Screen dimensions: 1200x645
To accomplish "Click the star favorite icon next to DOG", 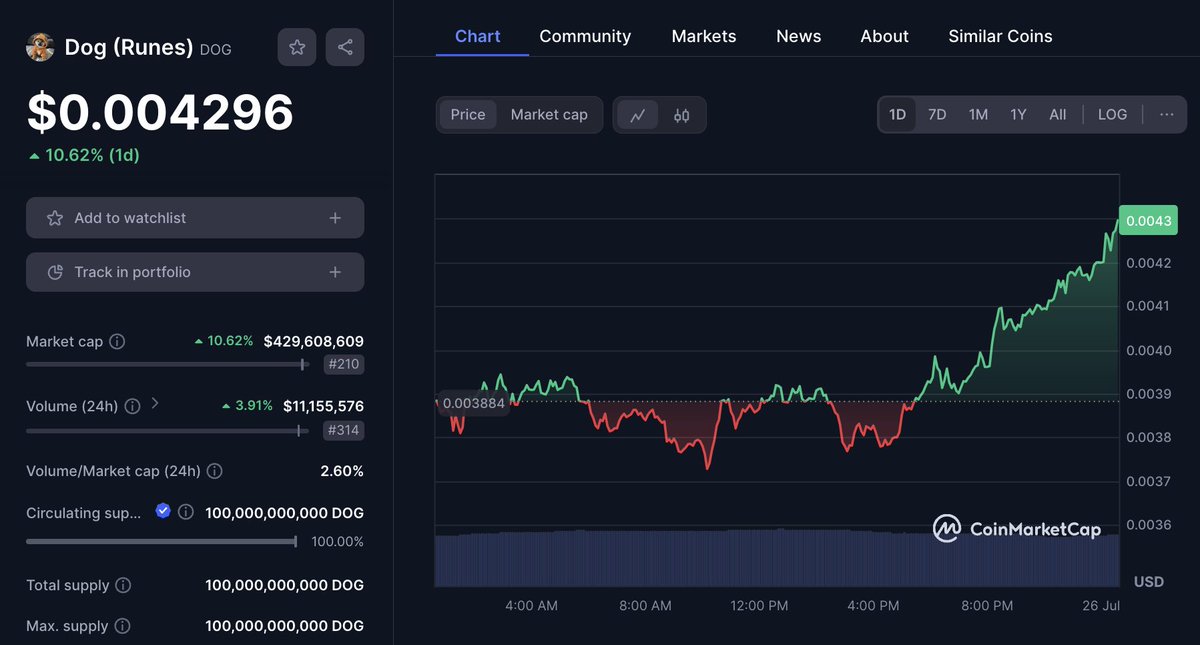I will pyautogui.click(x=297, y=47).
